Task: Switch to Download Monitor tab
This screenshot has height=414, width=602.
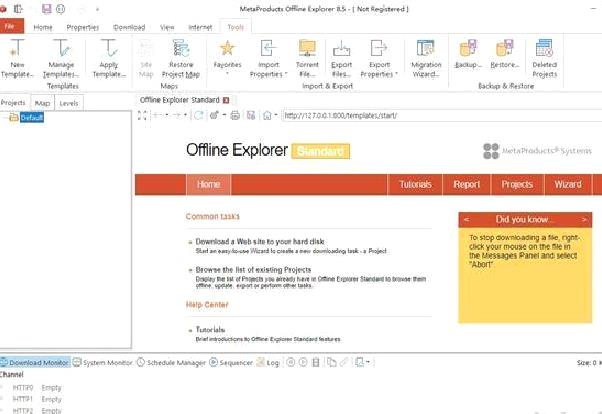Action: click(35, 362)
